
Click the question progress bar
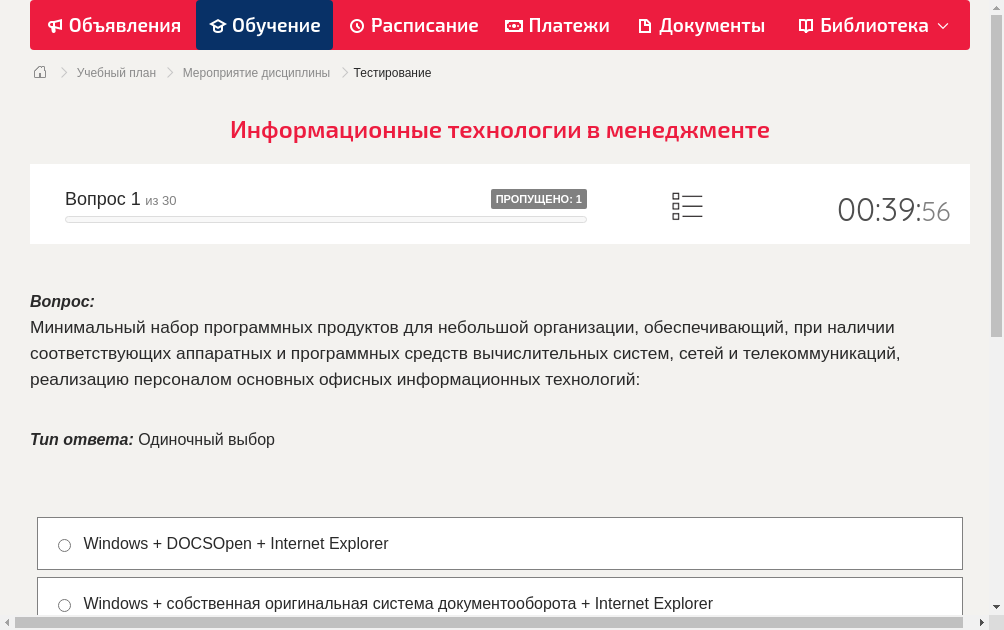(x=326, y=219)
